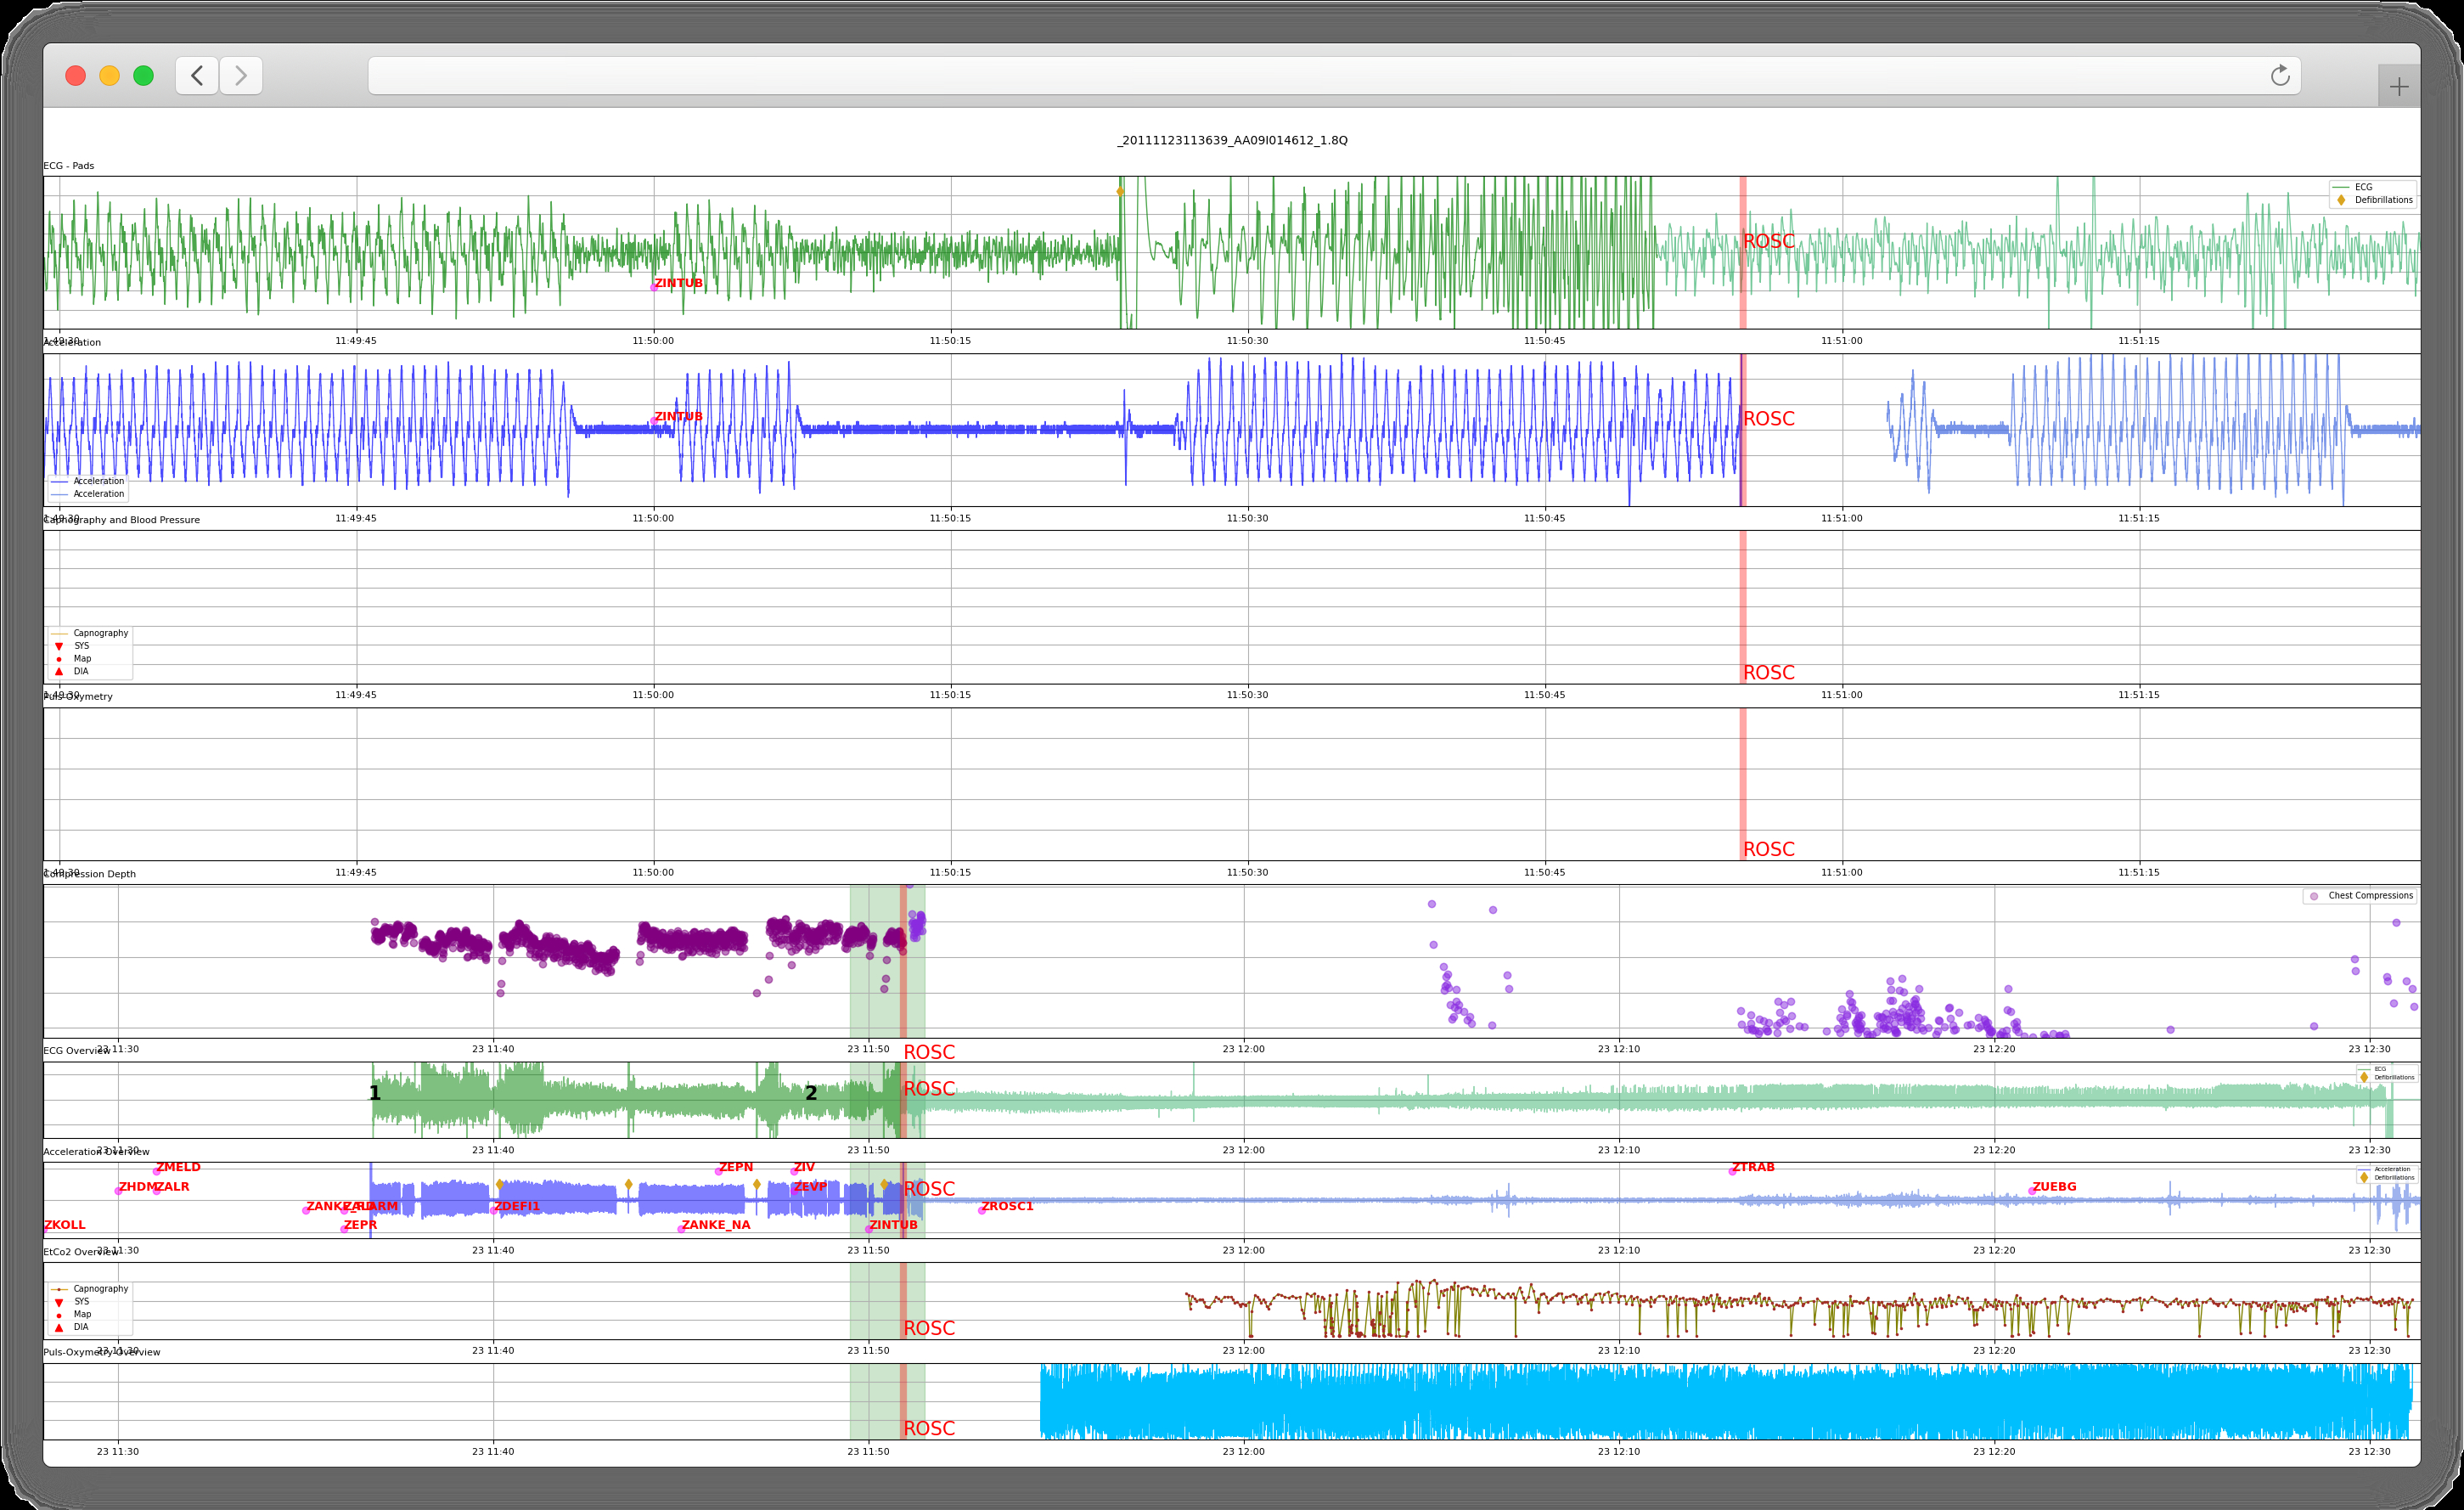This screenshot has height=1510, width=2464.
Task: Click segment number 2 in ECG Overview
Action: pos(811,1093)
